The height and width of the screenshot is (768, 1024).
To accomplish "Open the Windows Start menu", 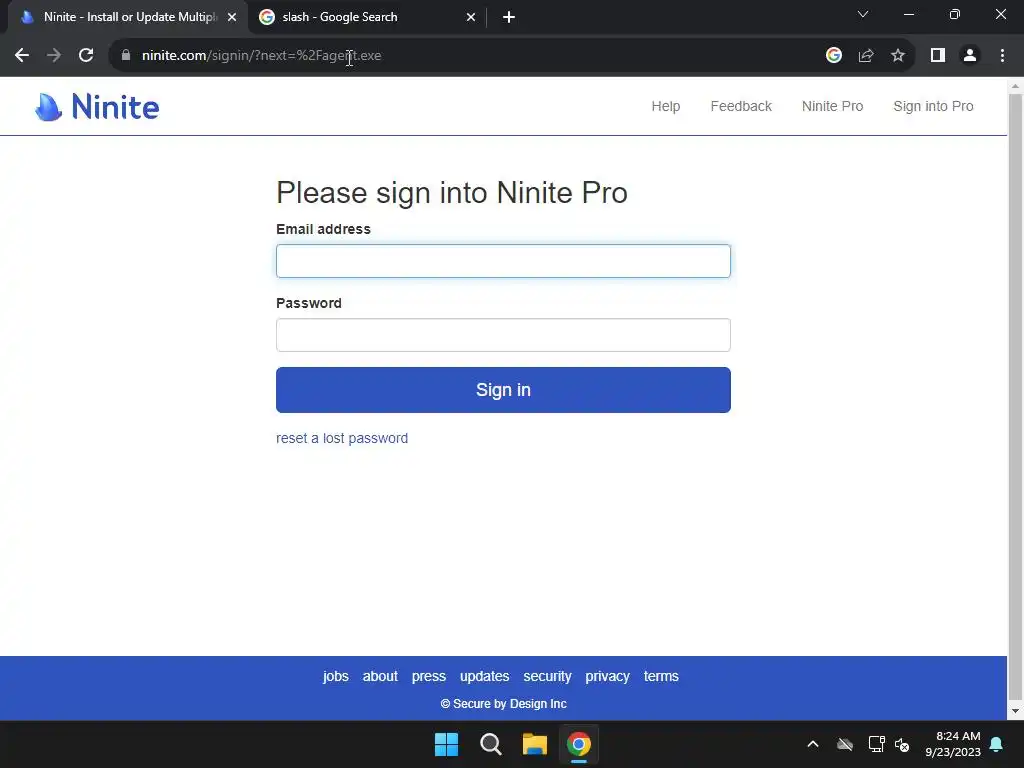I will (447, 744).
